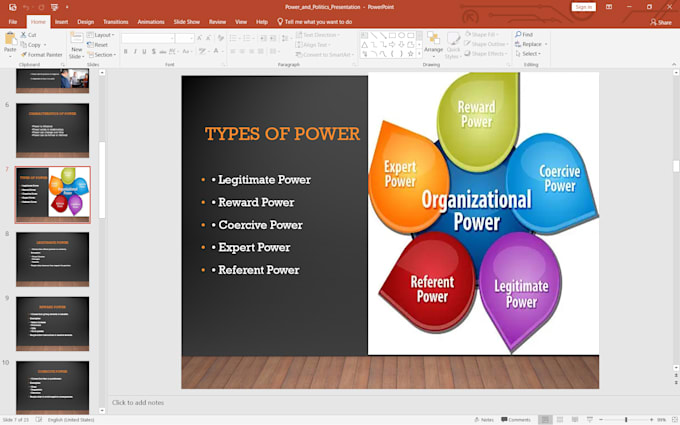This screenshot has height=425, width=680.
Task: Click the zoom slider handle
Action: click(x=626, y=420)
